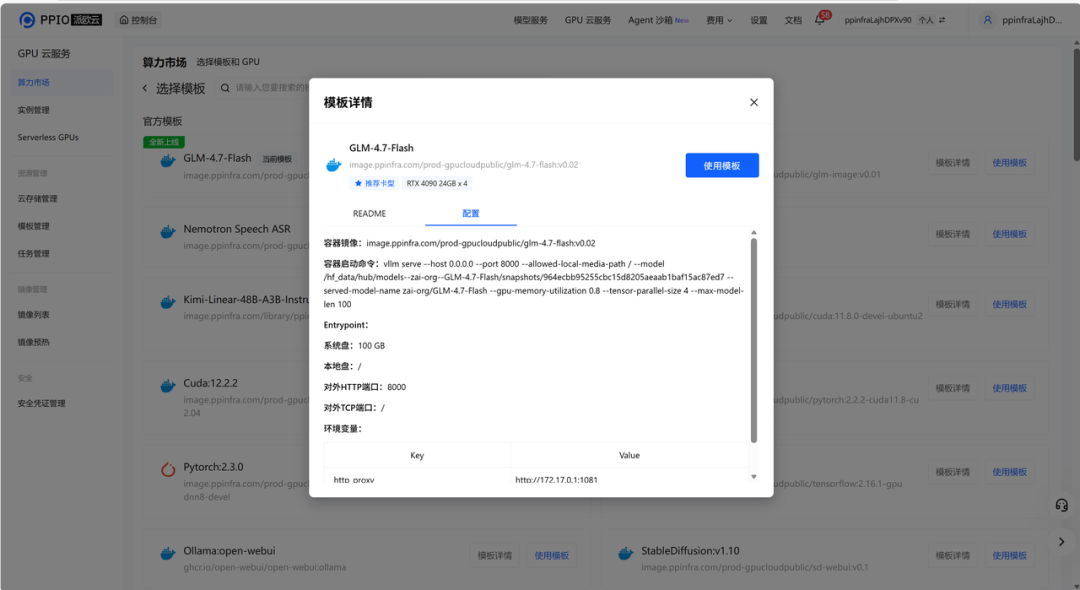Click the Pytorch:2.3.0 template logo icon
Screen dimensions: 1080x590
tap(168, 470)
